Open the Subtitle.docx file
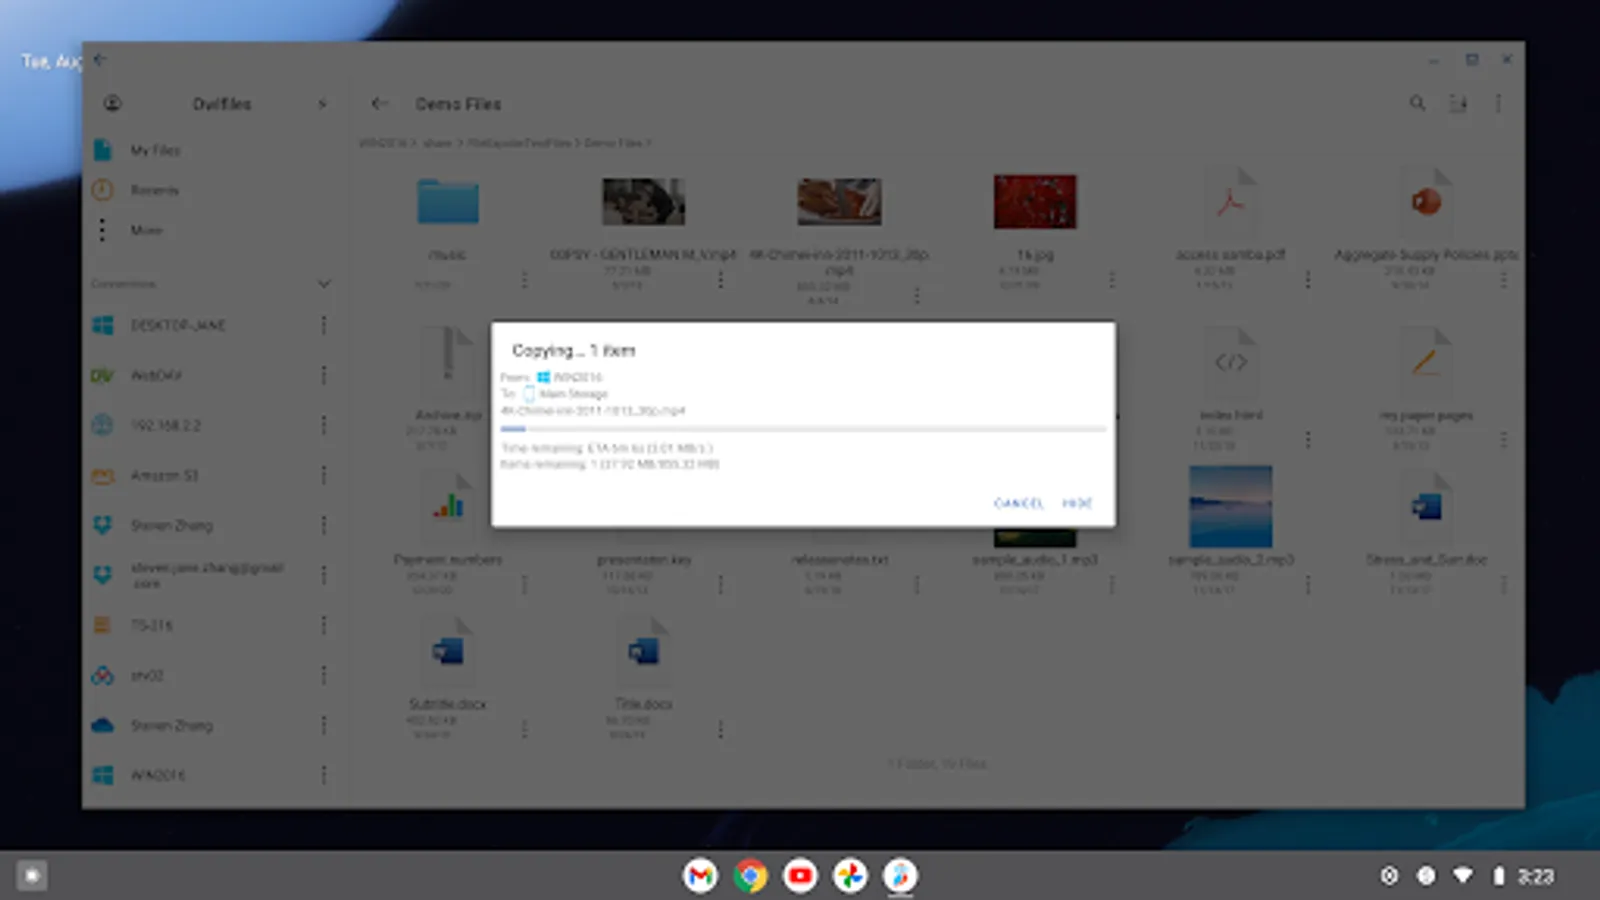 [448, 652]
